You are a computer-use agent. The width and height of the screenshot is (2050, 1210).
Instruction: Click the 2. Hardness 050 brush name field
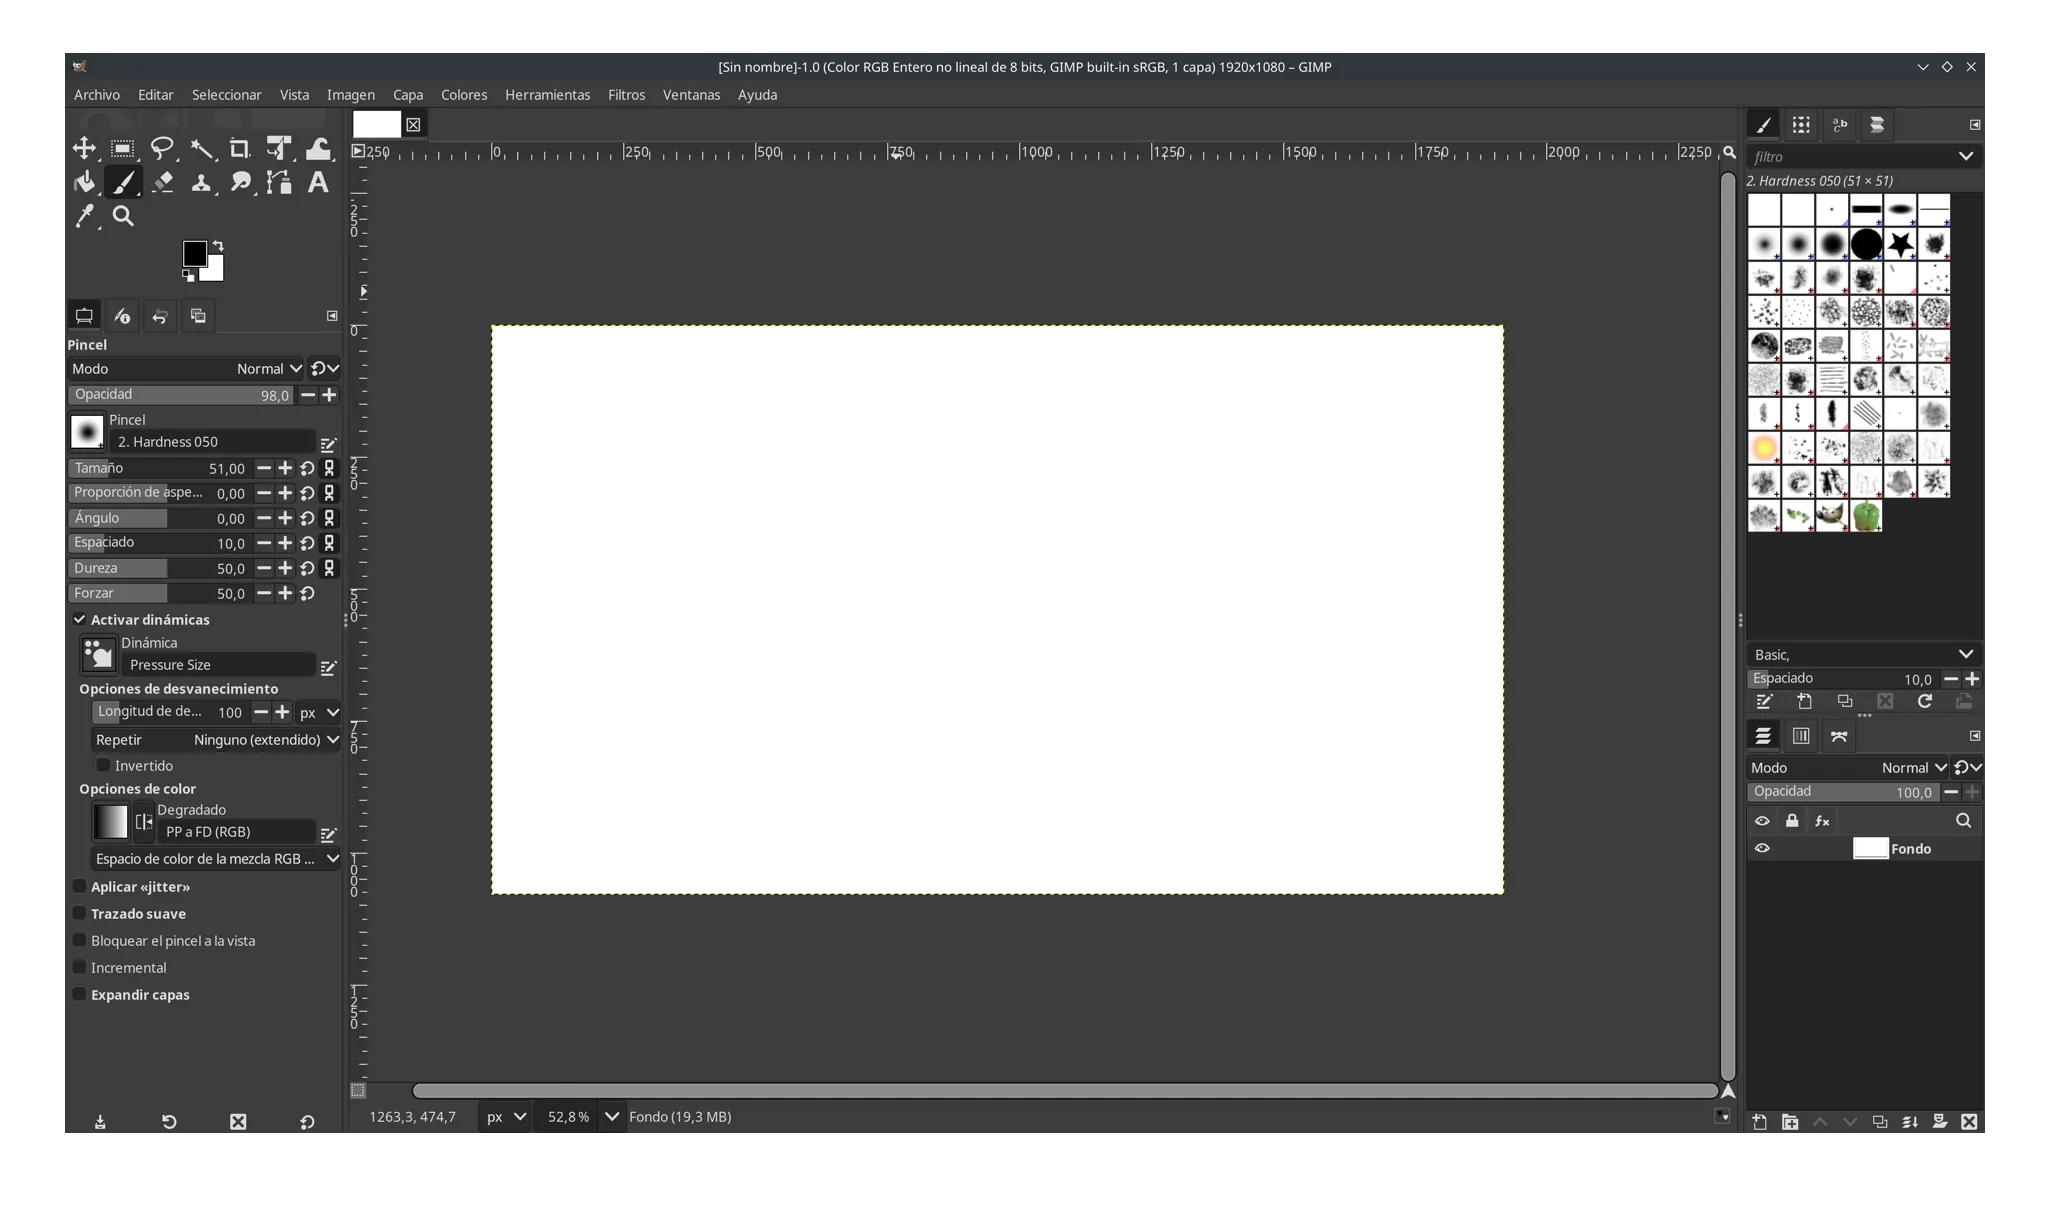coord(212,442)
